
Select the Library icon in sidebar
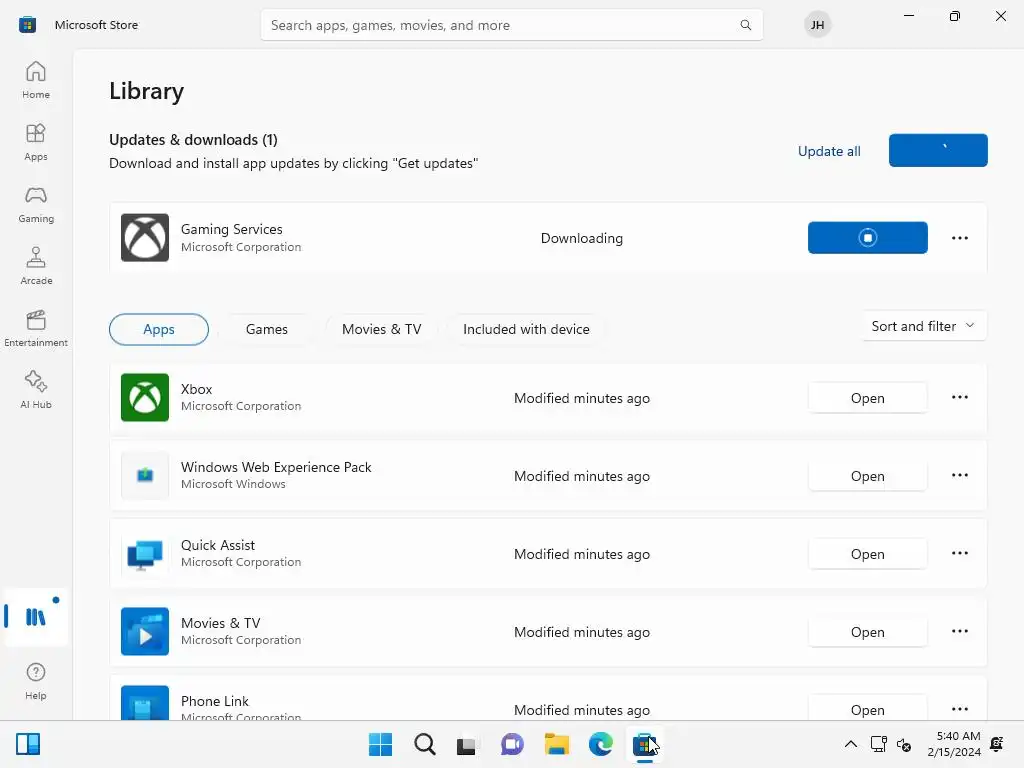pyautogui.click(x=36, y=616)
